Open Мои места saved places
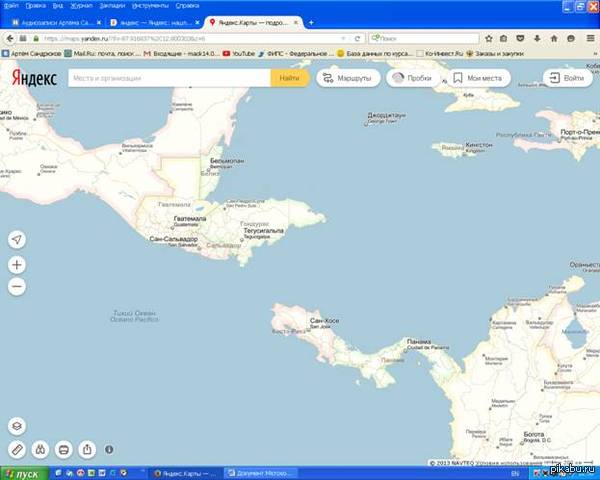The width and height of the screenshot is (600, 480). [x=476, y=77]
